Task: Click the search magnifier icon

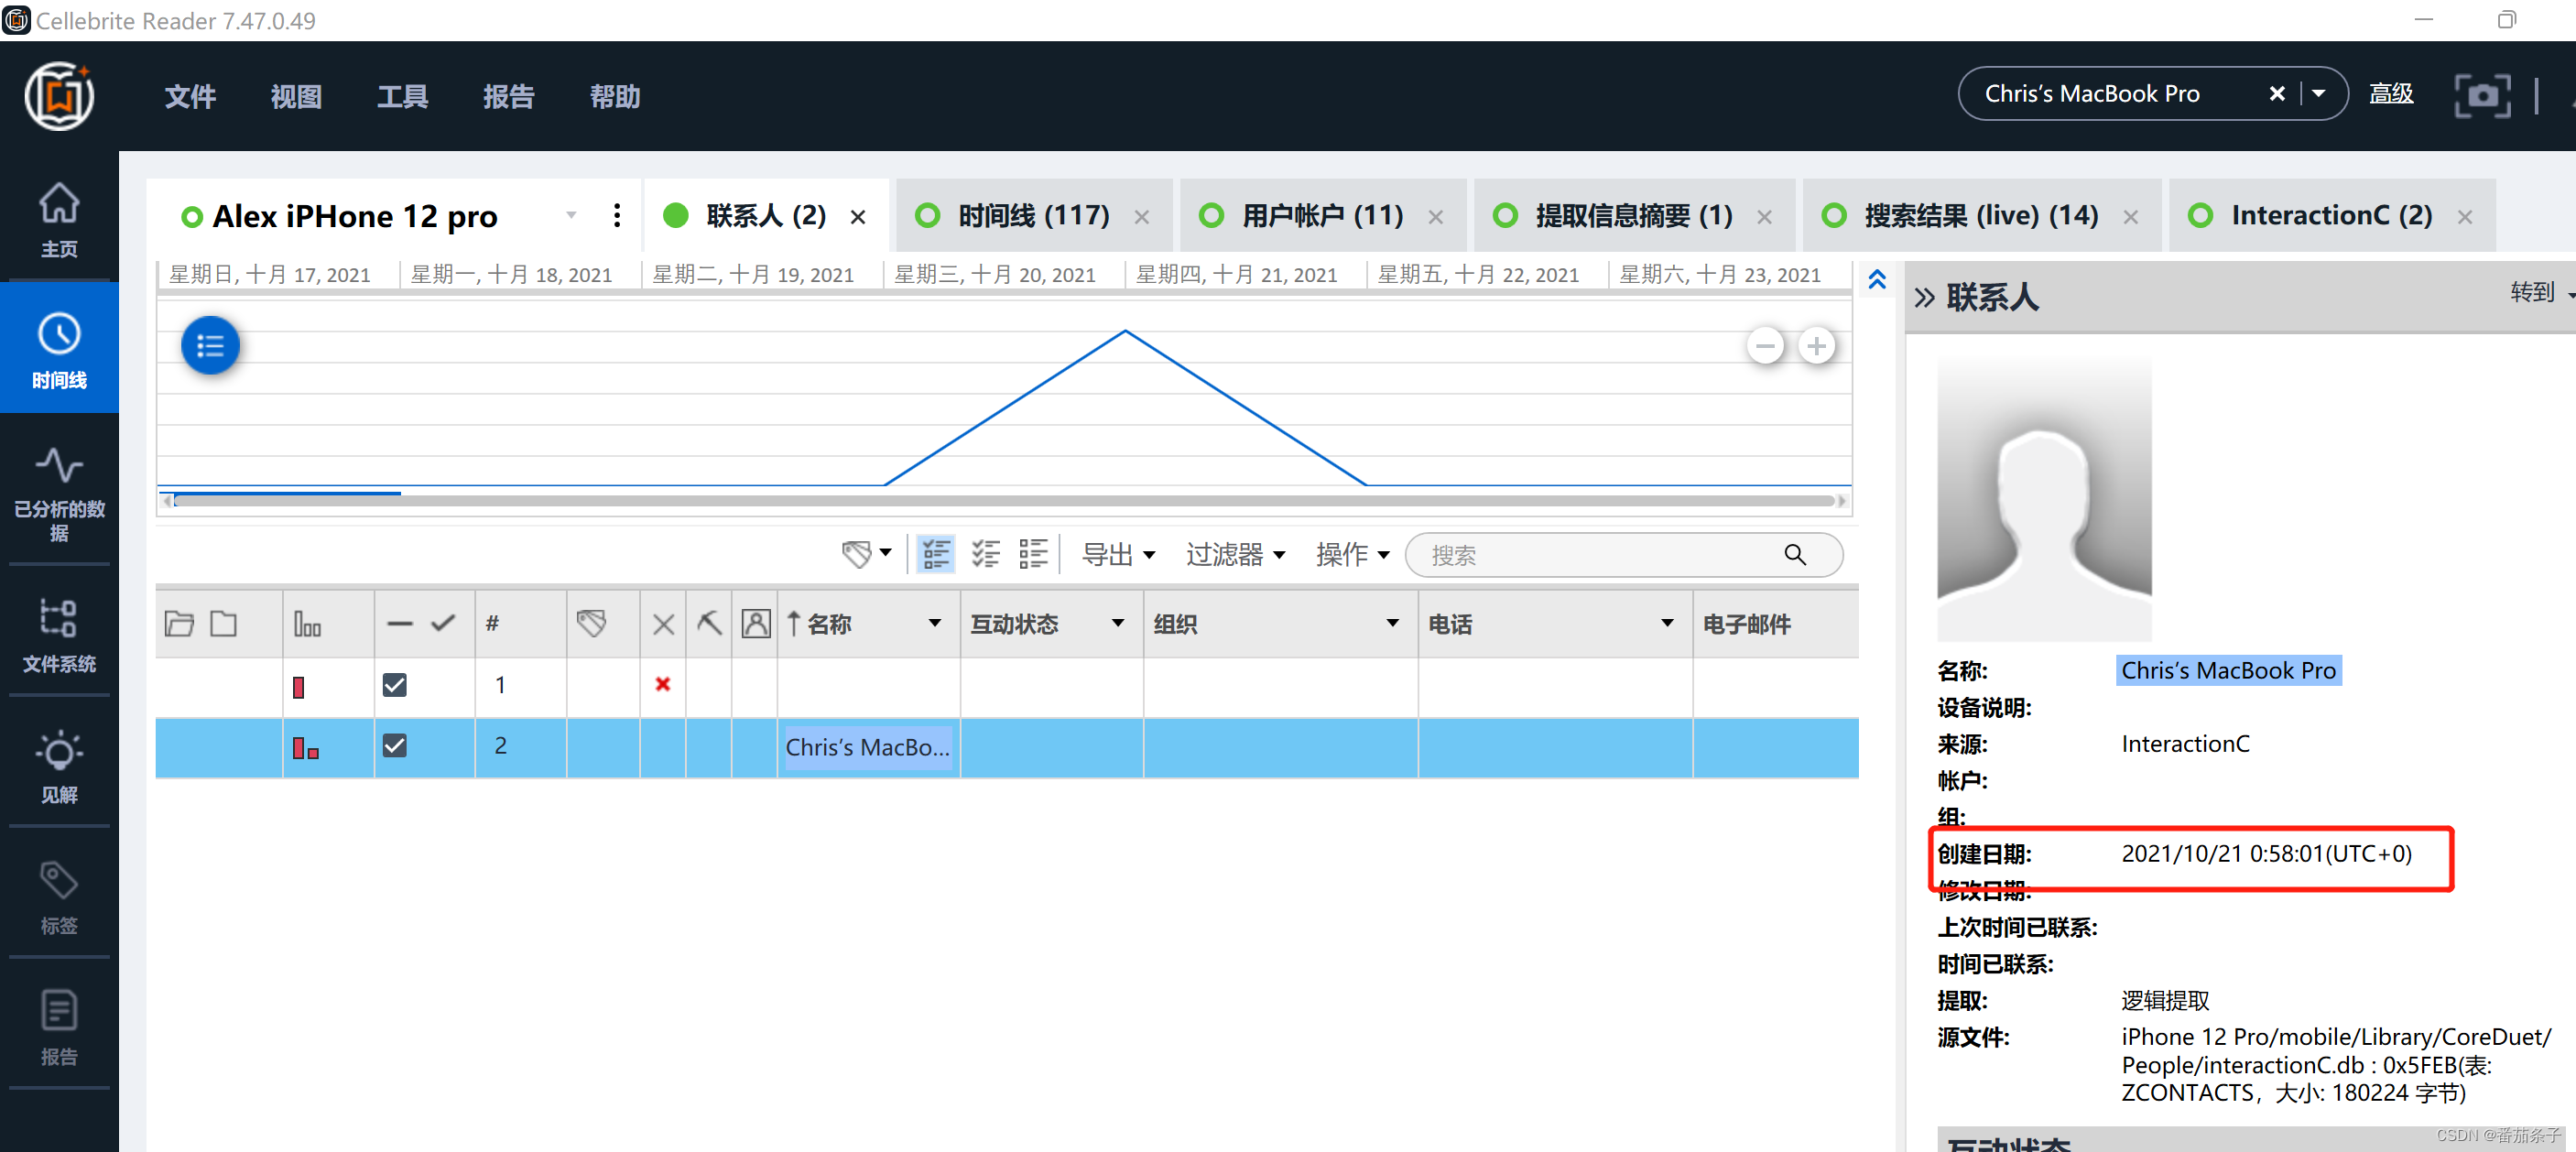Action: click(1795, 555)
